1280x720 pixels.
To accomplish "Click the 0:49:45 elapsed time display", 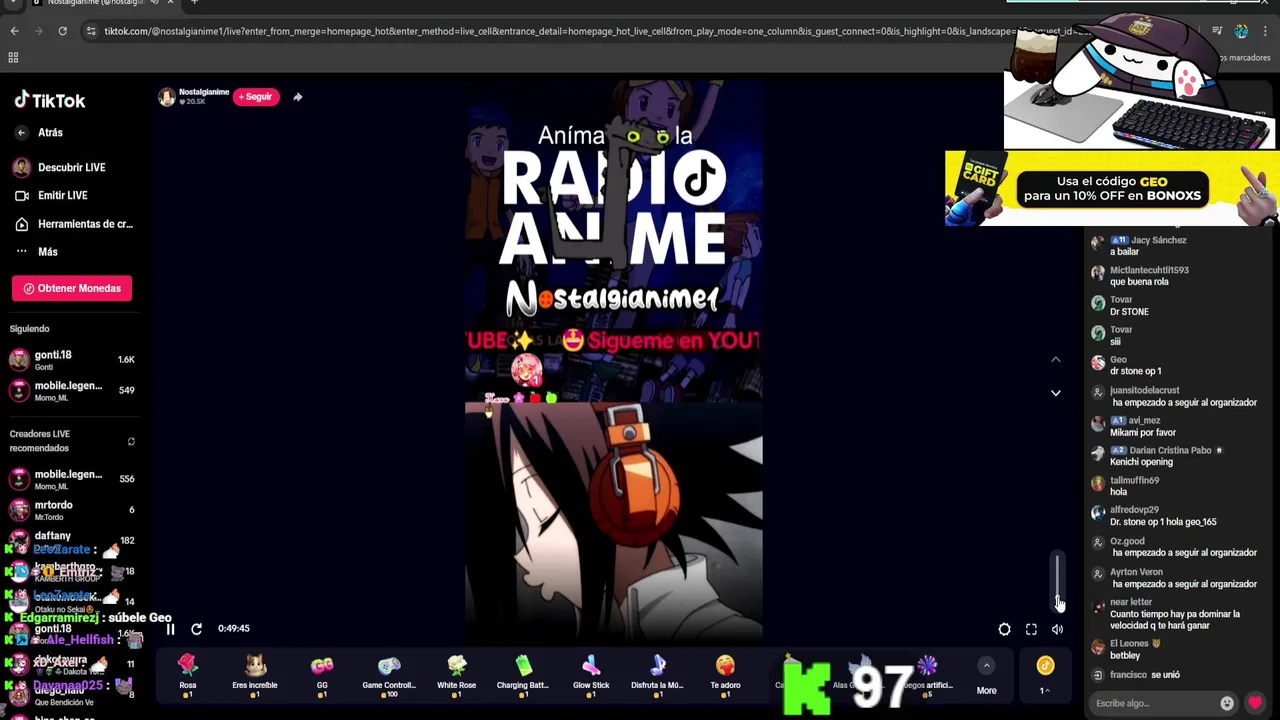I will pos(234,629).
